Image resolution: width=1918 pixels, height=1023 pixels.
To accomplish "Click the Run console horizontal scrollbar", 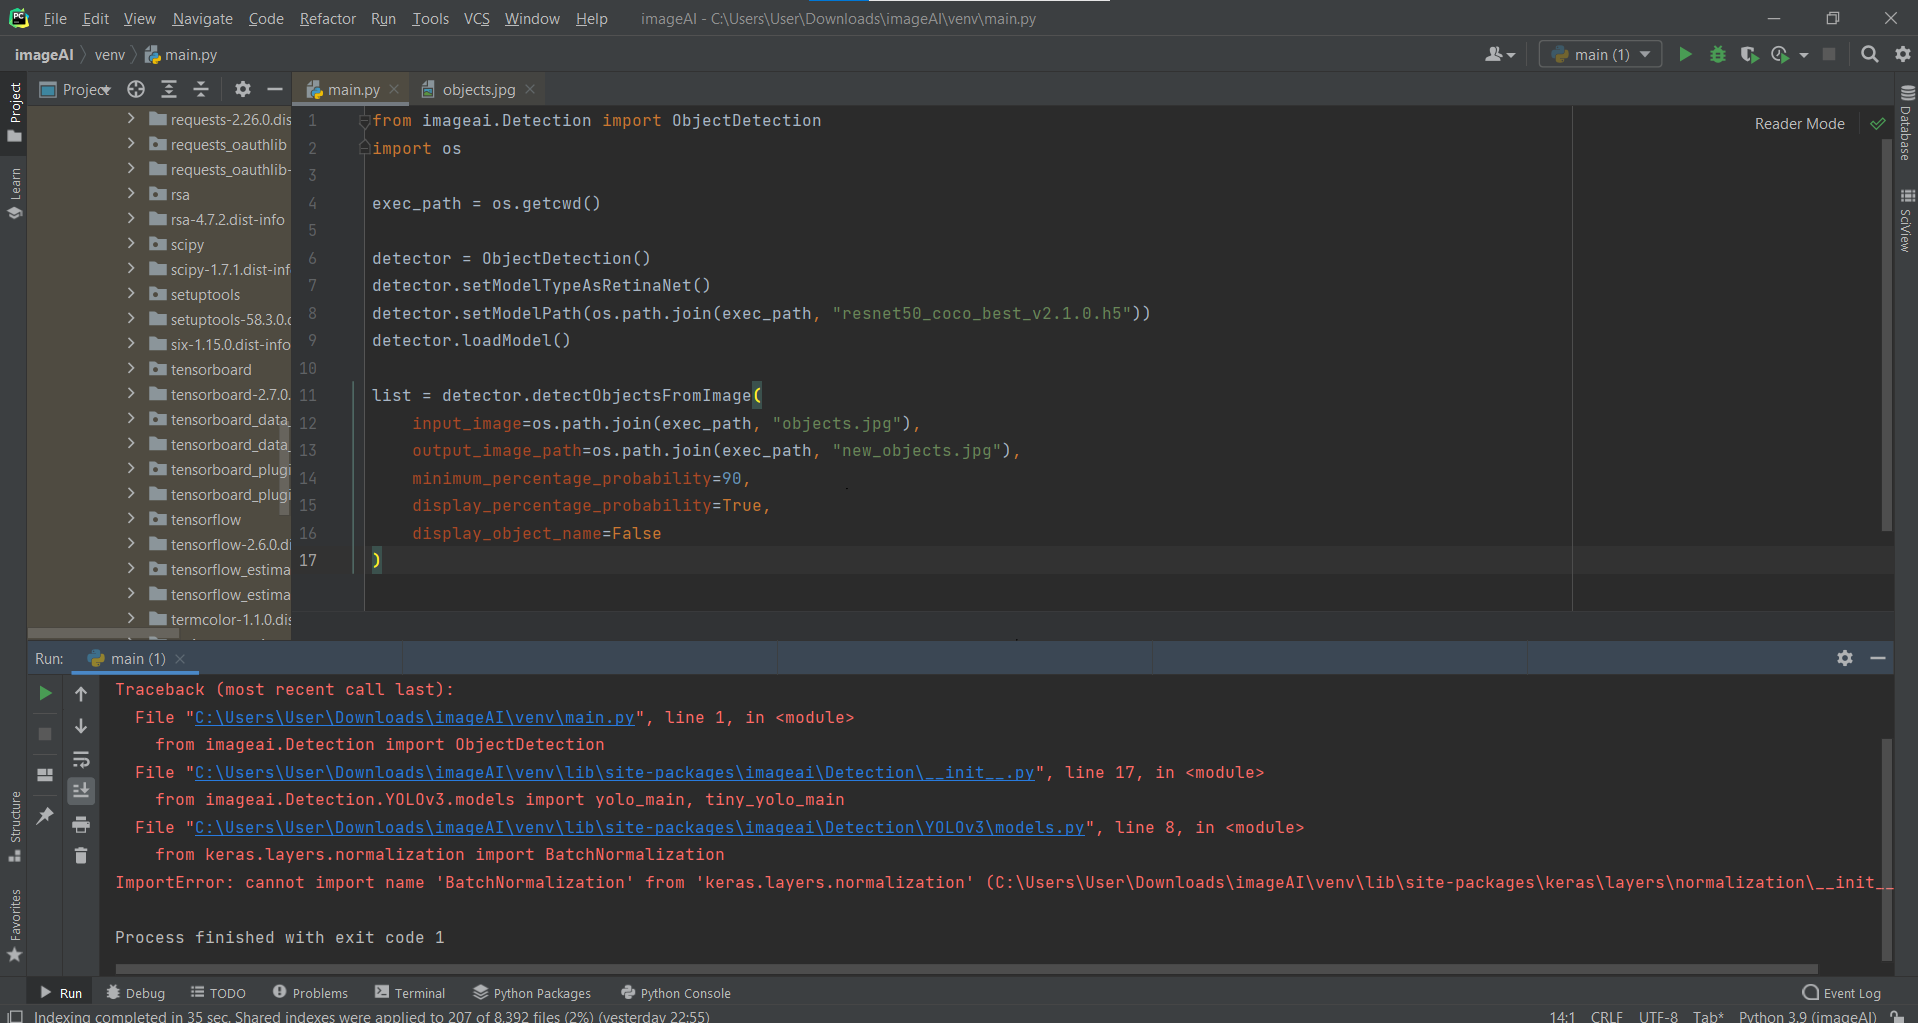I will point(966,968).
